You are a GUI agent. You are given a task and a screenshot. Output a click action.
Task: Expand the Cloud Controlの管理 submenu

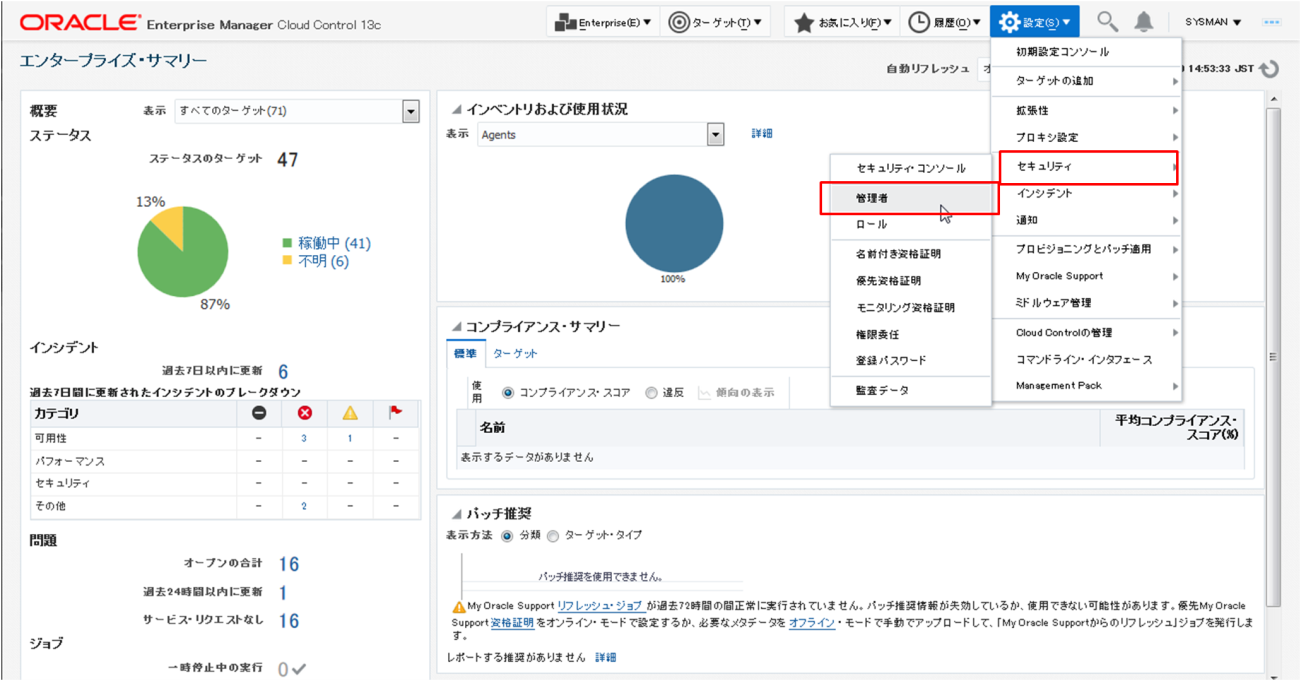click(x=1086, y=333)
